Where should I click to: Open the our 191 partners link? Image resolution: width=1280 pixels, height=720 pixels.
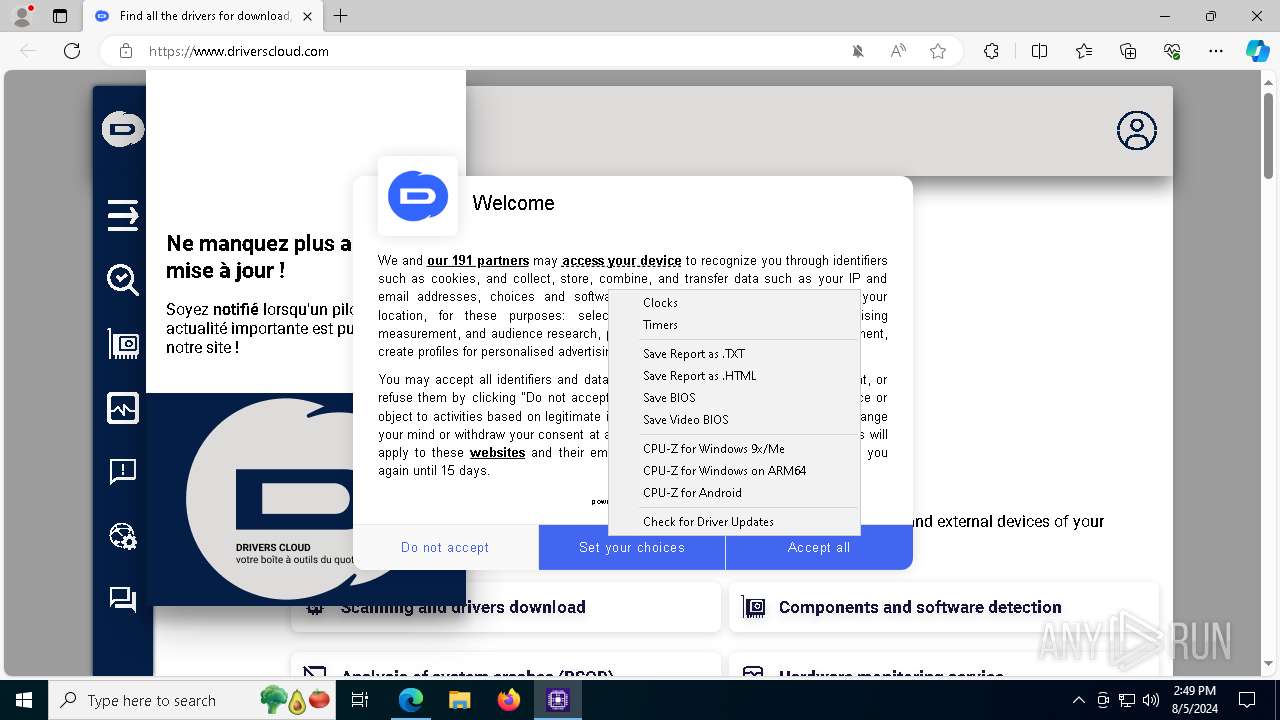click(478, 261)
